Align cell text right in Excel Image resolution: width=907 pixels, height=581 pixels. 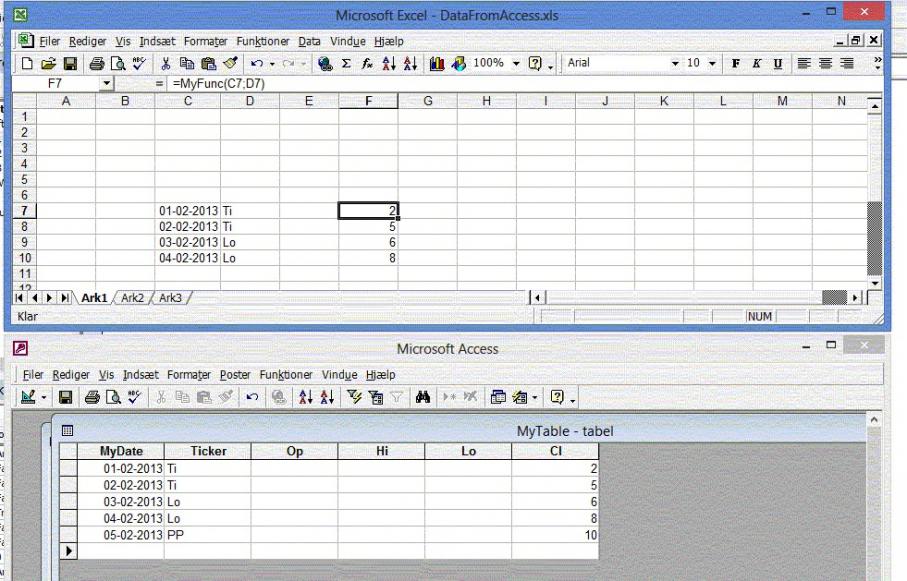[x=847, y=64]
